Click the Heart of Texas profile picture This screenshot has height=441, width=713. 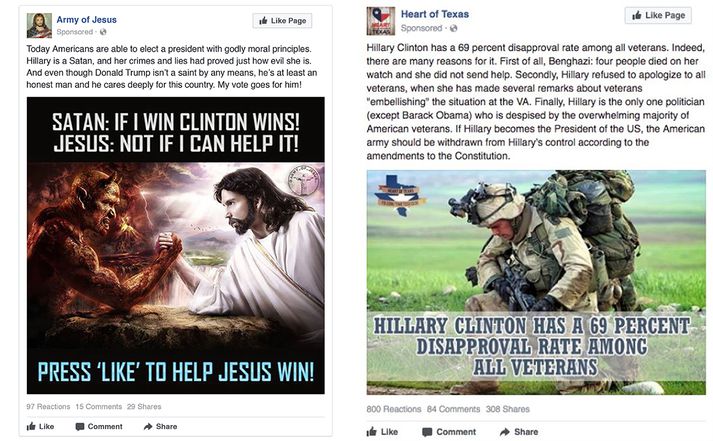coord(381,21)
